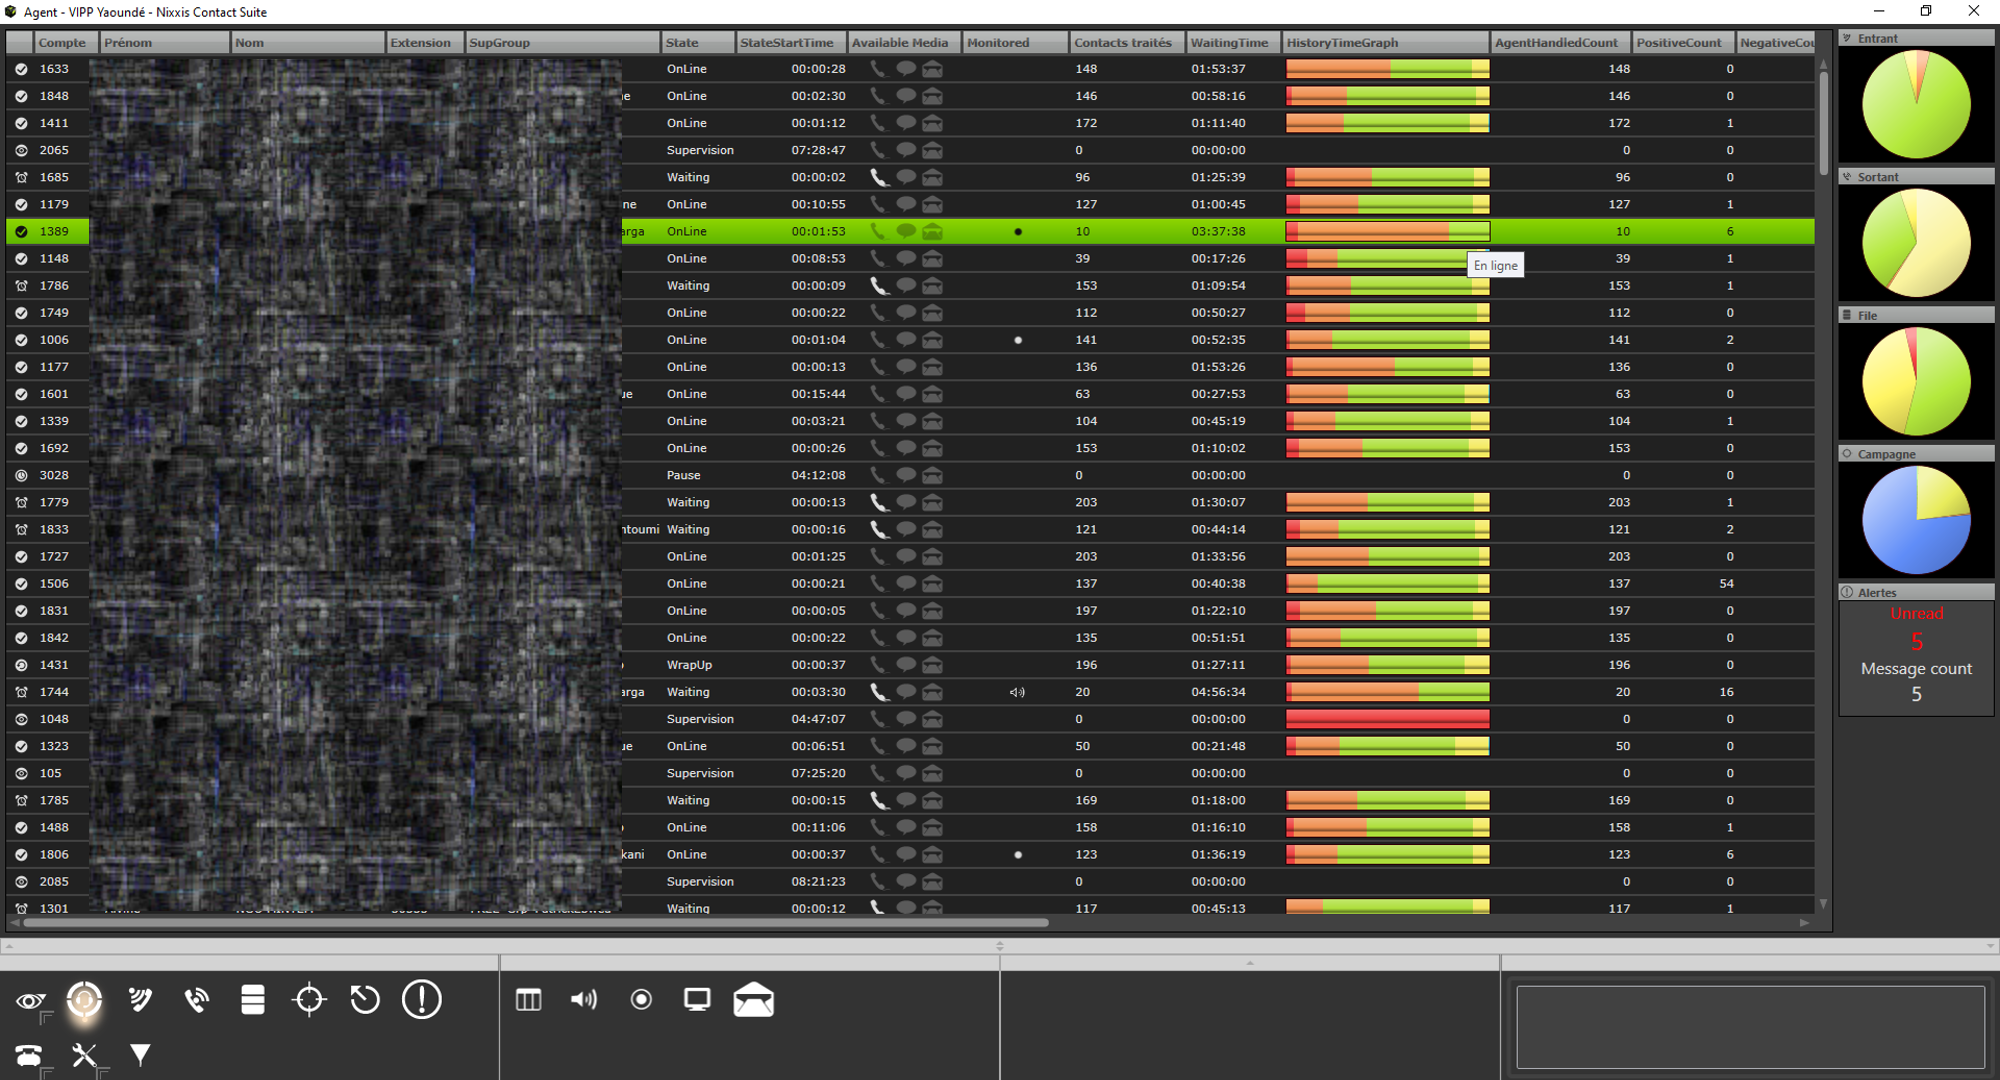Click the queue stack icon
2000x1080 pixels.
coord(253,1000)
